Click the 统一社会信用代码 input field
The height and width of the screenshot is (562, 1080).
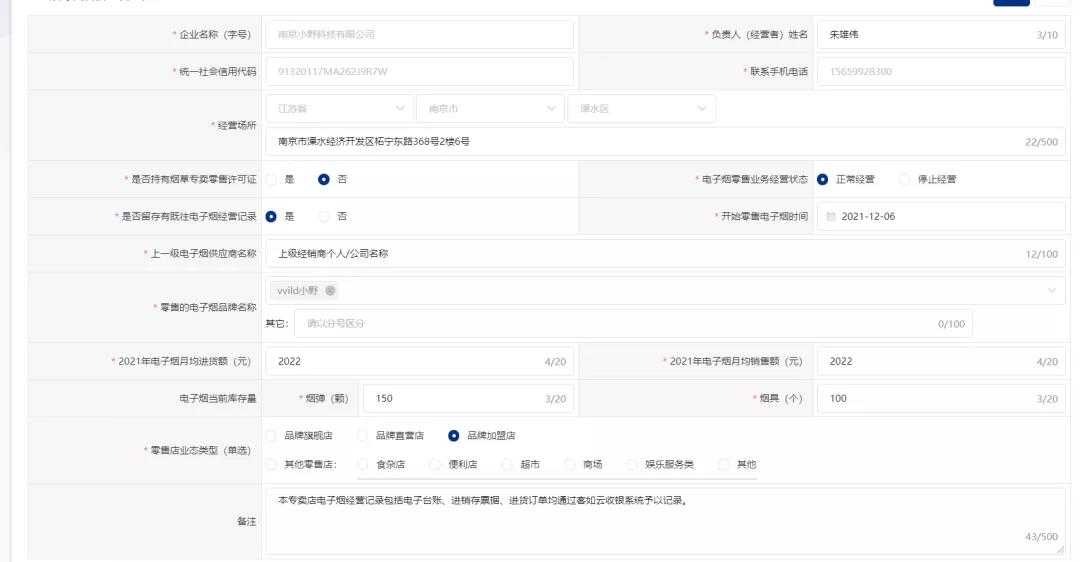(x=419, y=72)
